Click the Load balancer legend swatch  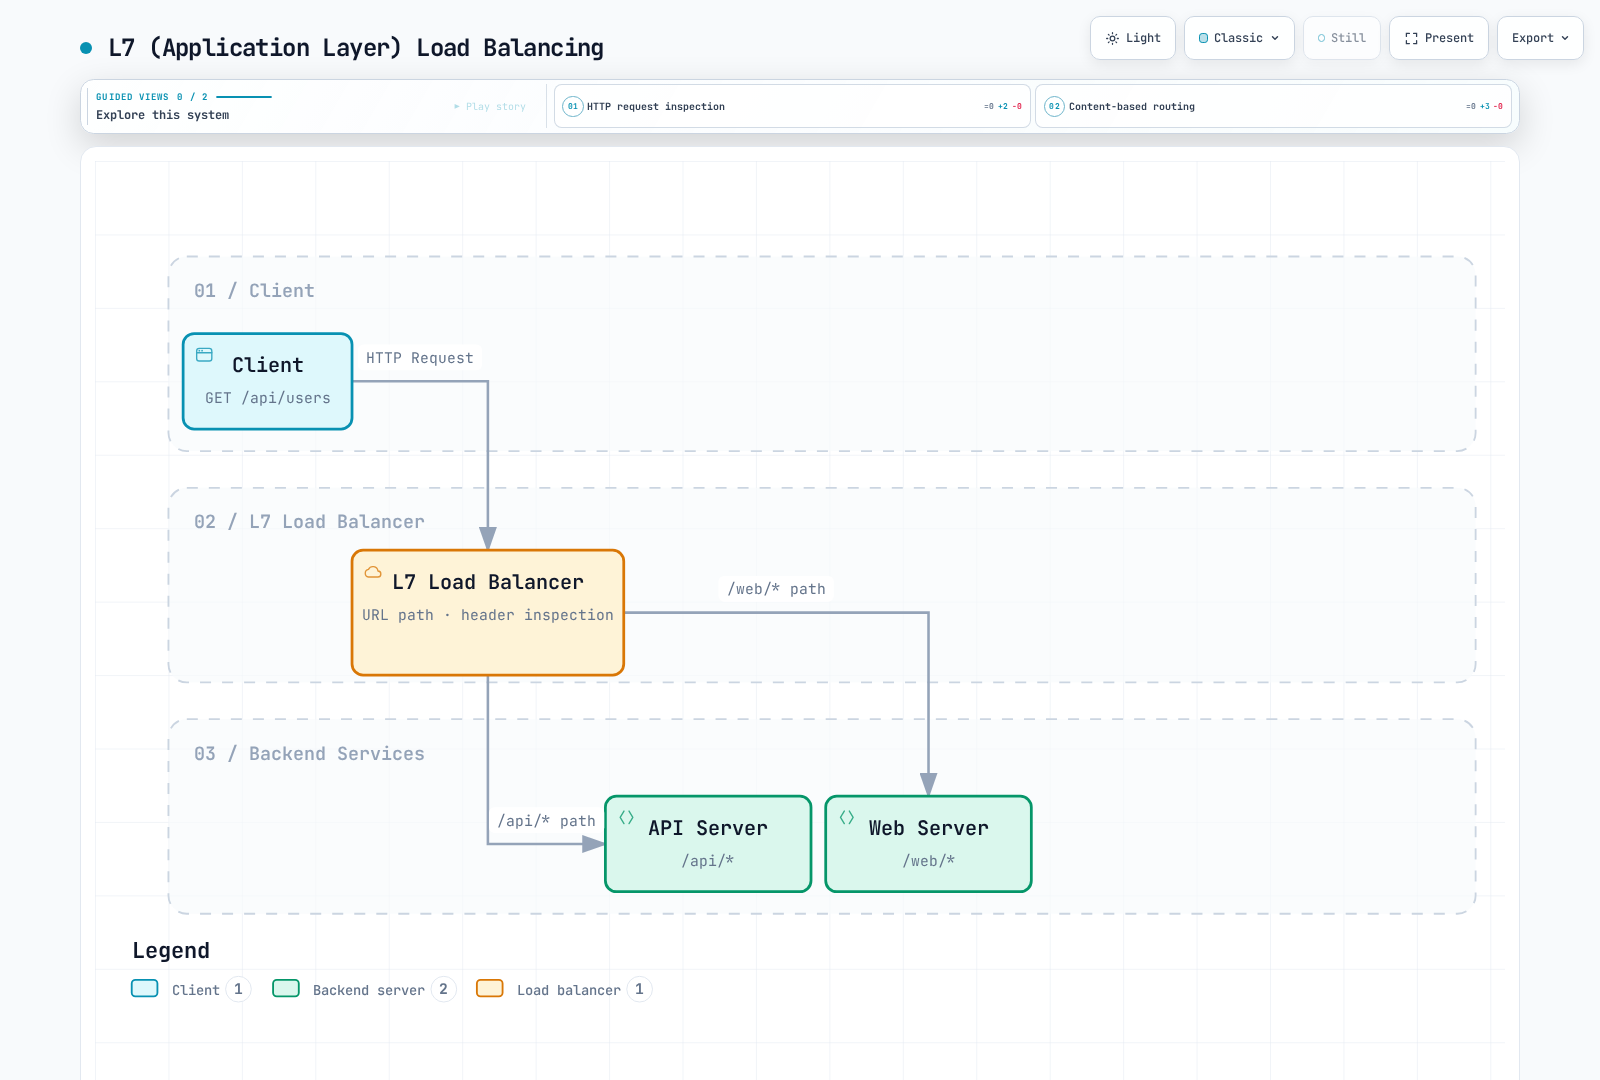[x=490, y=989]
